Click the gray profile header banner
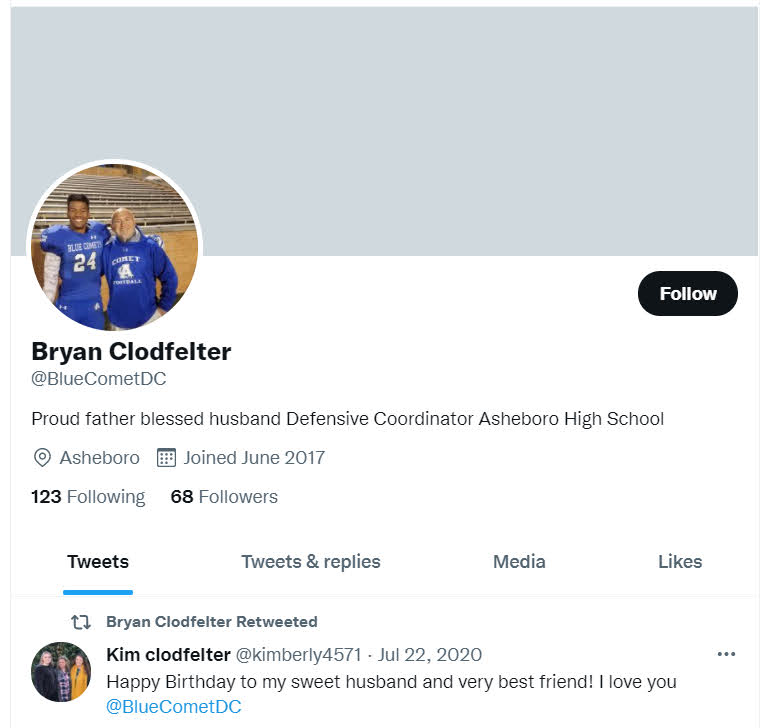Image resolution: width=781 pixels, height=728 pixels. 384,131
